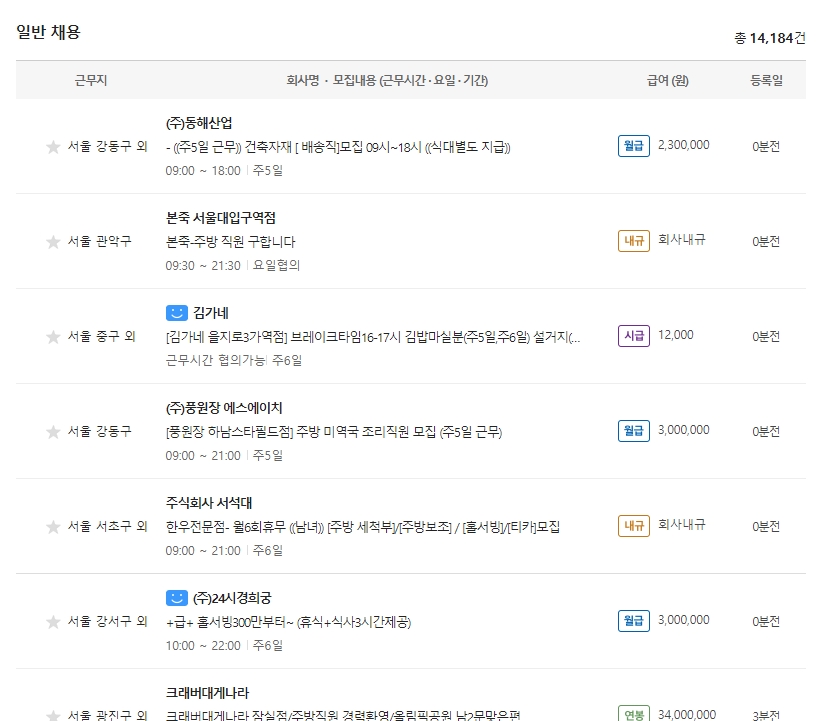The image size is (817, 721).
Task: Click 월급 badge in 풍원장 row
Action: click(634, 431)
